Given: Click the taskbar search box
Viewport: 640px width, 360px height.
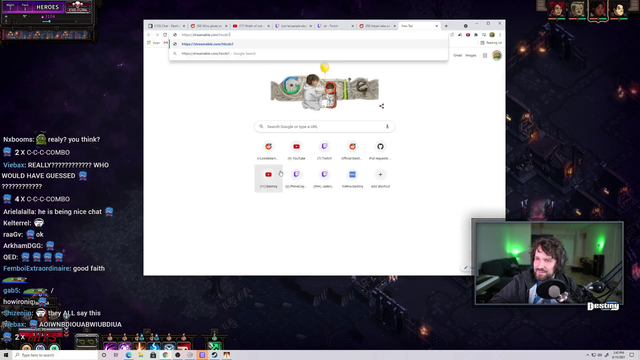Looking at the screenshot, I should [55, 355].
